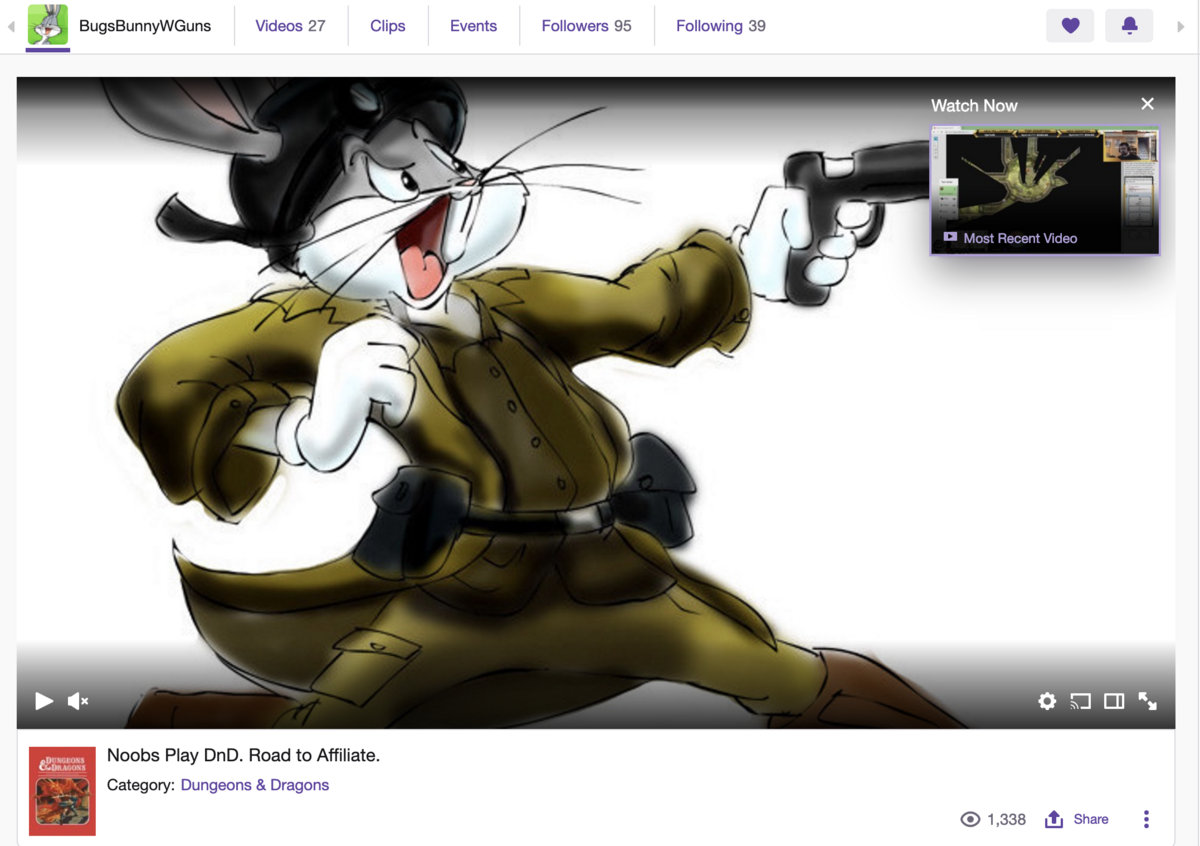Play the Most Recent Video thumbnail

pyautogui.click(x=1044, y=190)
